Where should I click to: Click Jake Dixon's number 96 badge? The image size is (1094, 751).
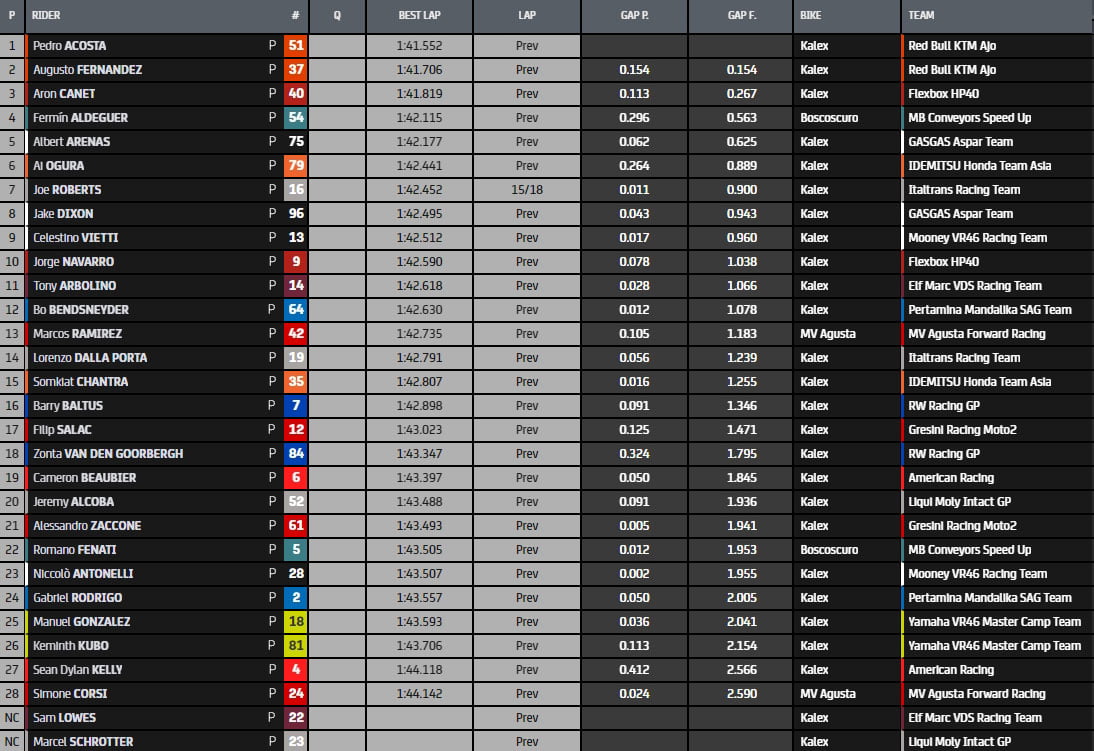(295, 214)
